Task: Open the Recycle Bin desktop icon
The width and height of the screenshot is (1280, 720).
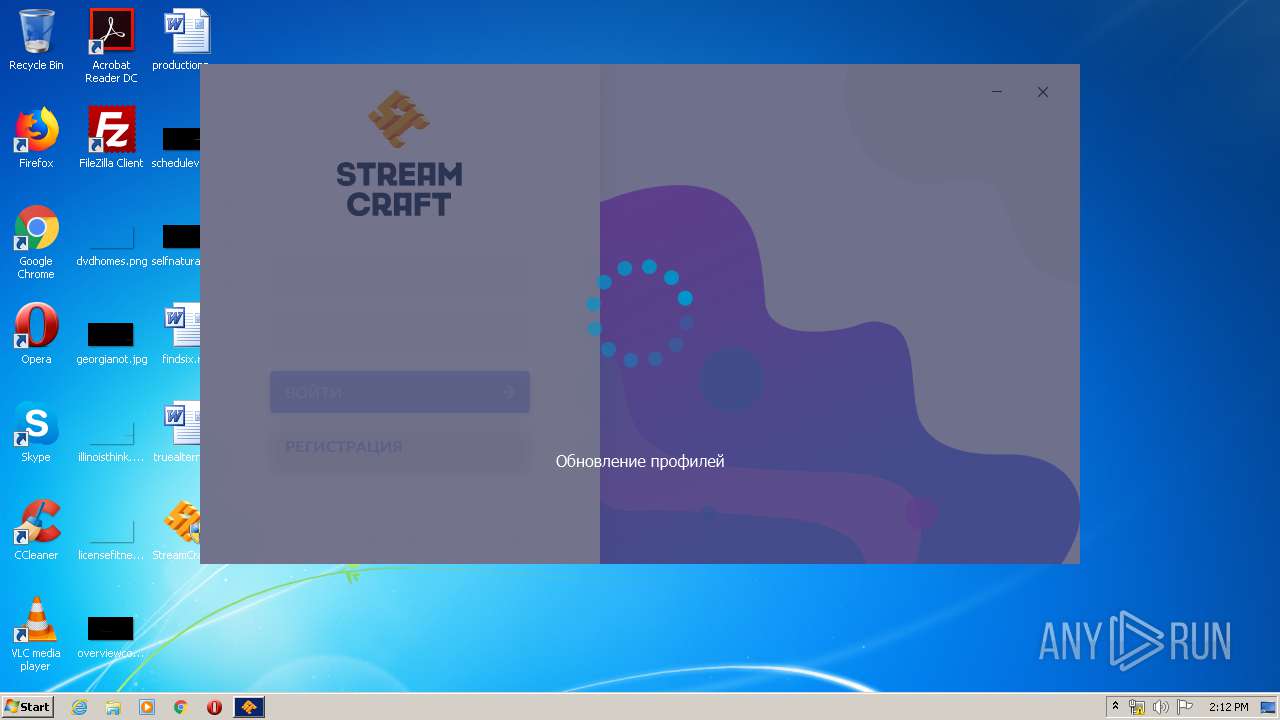Action: [x=36, y=40]
